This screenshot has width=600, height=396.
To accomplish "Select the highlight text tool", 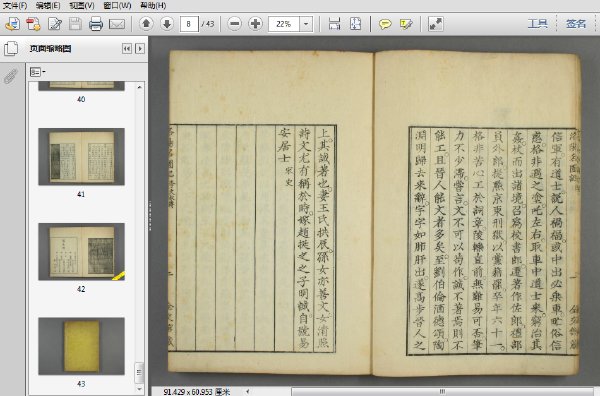I will (x=406, y=24).
